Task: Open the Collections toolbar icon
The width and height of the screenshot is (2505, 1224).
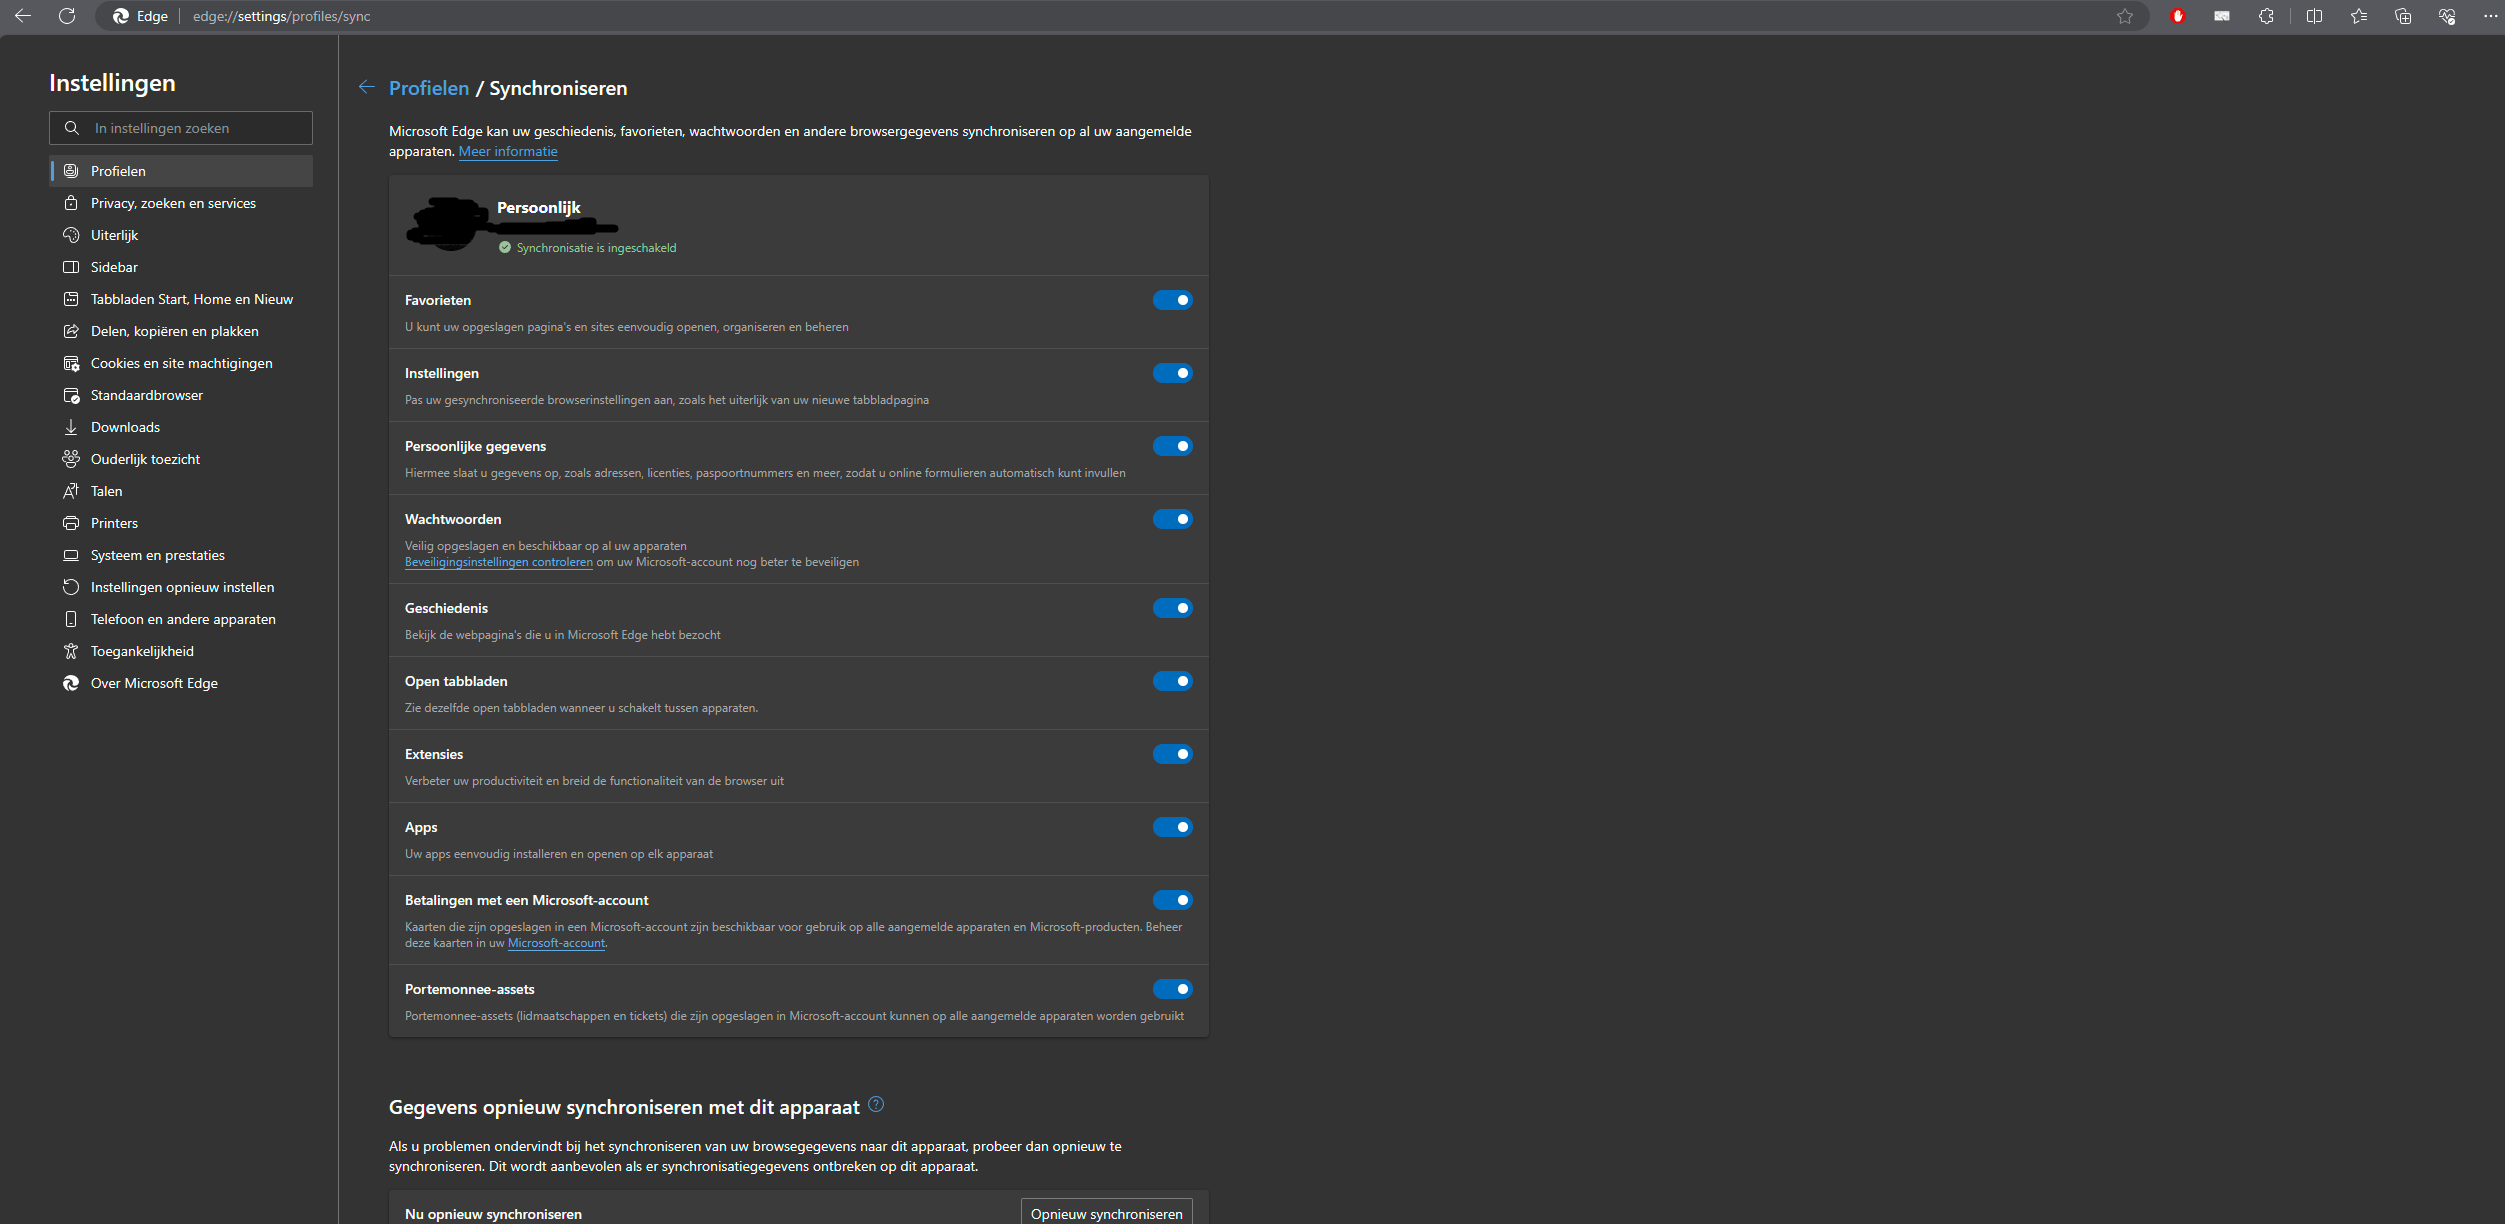Action: (x=2403, y=16)
